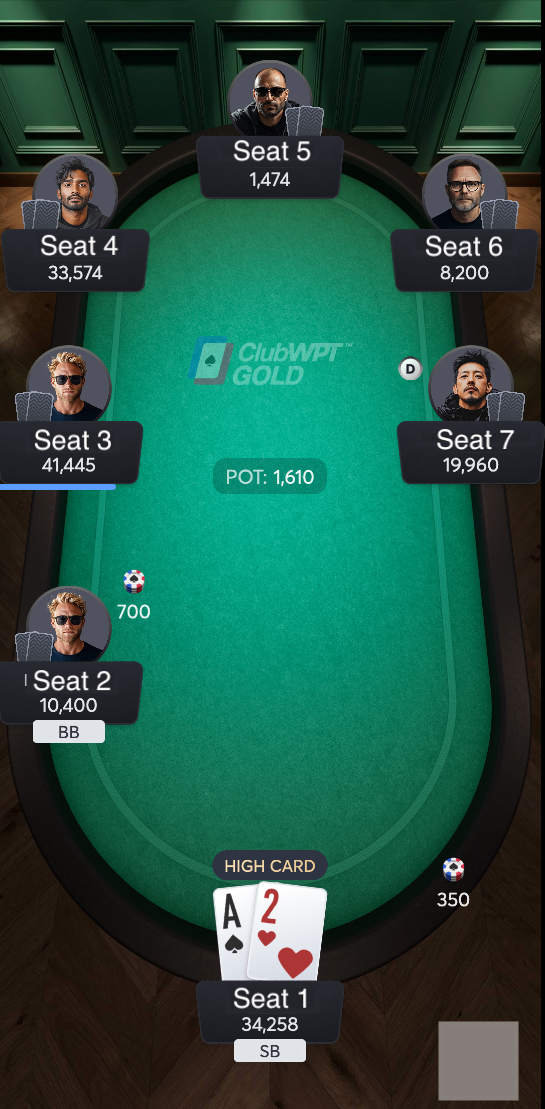Click the BB badge under Seat 2
545x1109 pixels.
[69, 732]
